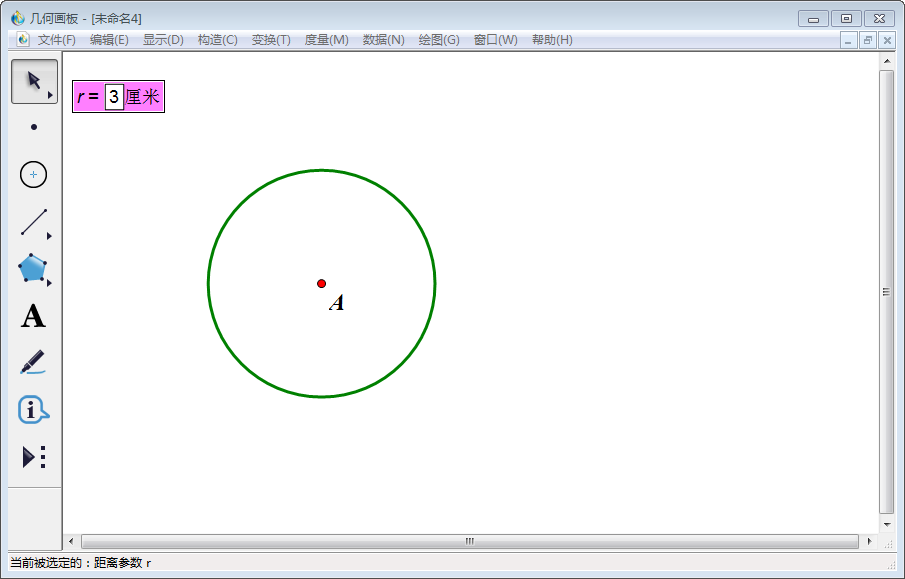Close the inner document 未命名4
Viewport: 905px width, 579px height.
coord(887,40)
